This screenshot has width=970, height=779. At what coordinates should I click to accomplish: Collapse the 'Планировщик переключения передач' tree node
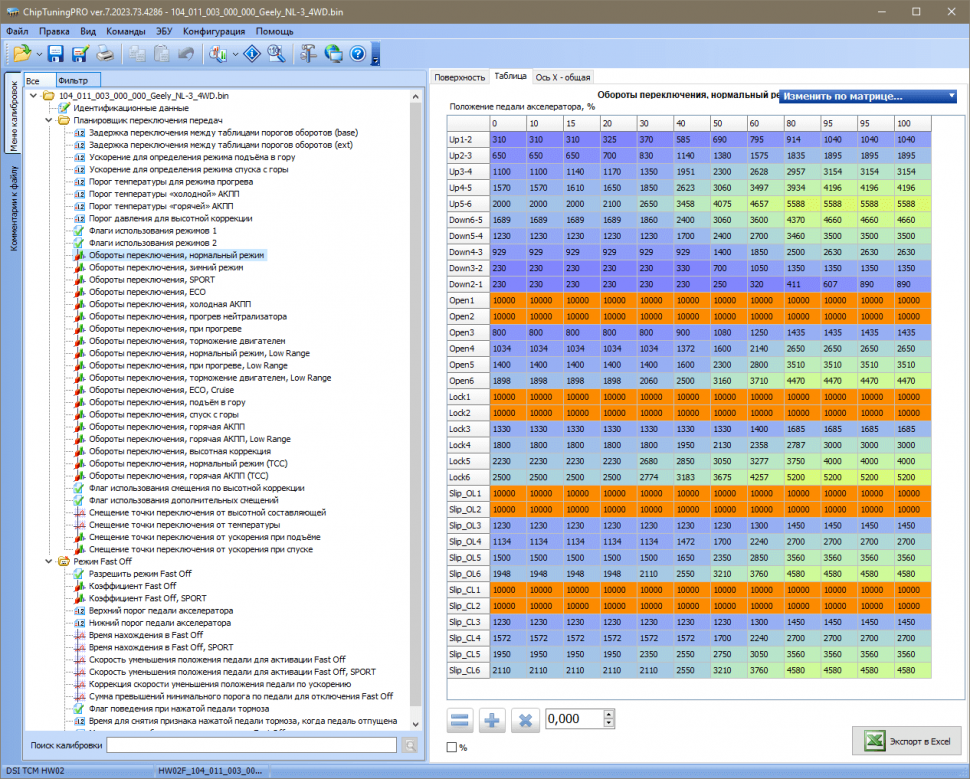(50, 120)
